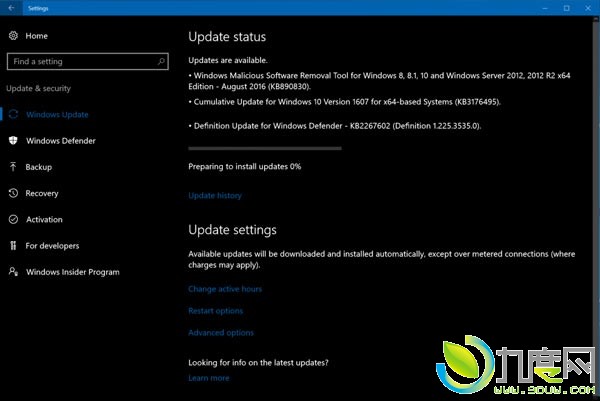This screenshot has width=600, height=401.
Task: Open Update history link
Action: tap(215, 196)
